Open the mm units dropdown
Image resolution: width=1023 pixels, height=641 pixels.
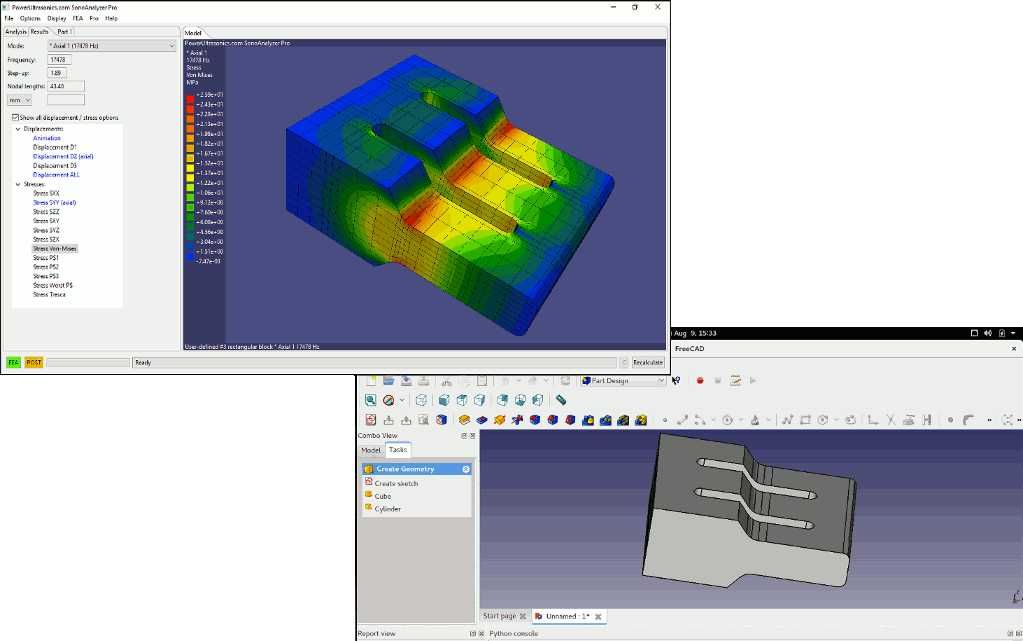click(x=20, y=100)
